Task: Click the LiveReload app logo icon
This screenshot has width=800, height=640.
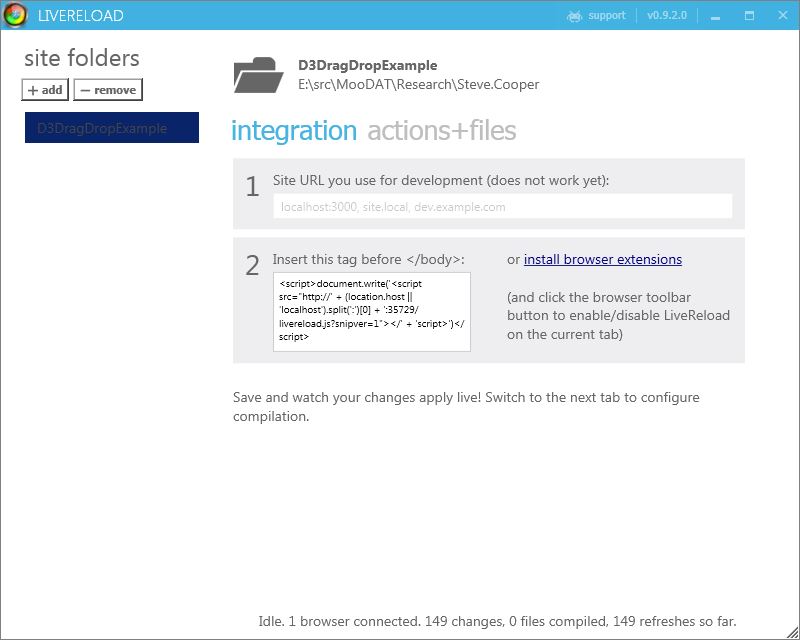Action: click(x=15, y=16)
